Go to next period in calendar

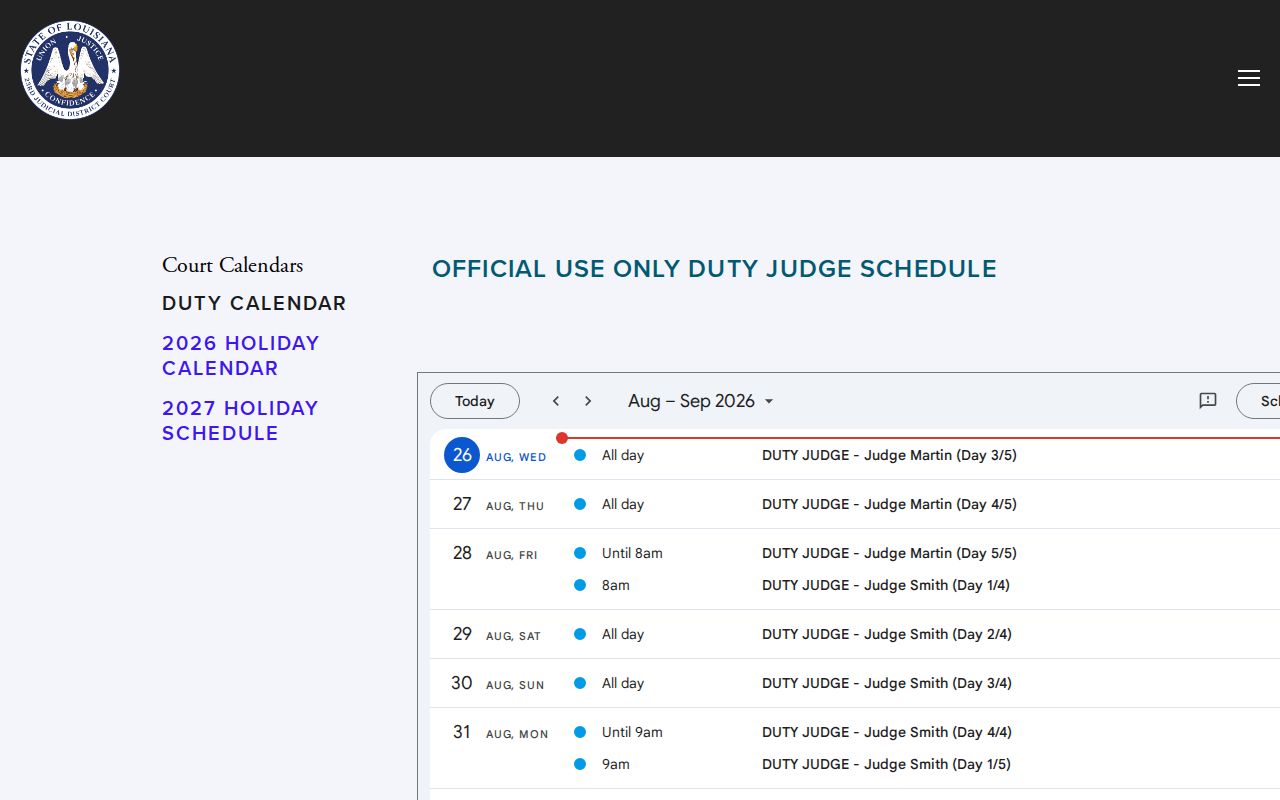(x=588, y=401)
